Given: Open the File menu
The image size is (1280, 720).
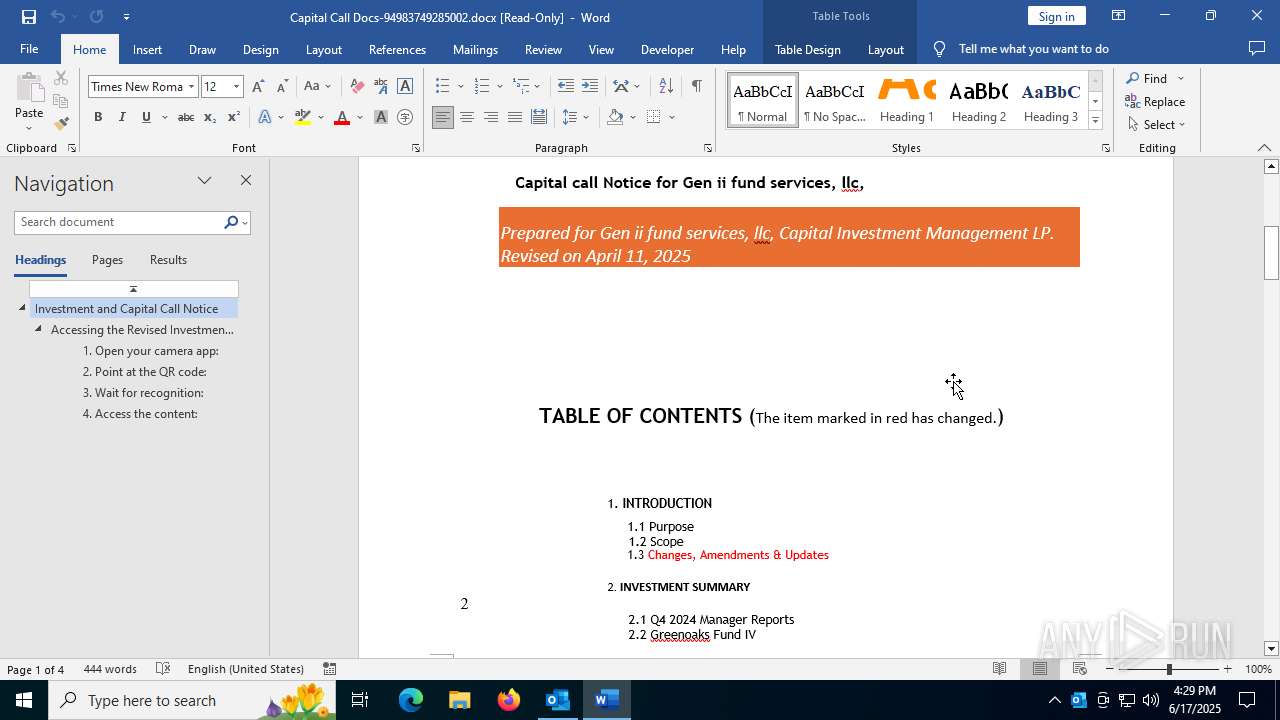Looking at the screenshot, I should [29, 49].
